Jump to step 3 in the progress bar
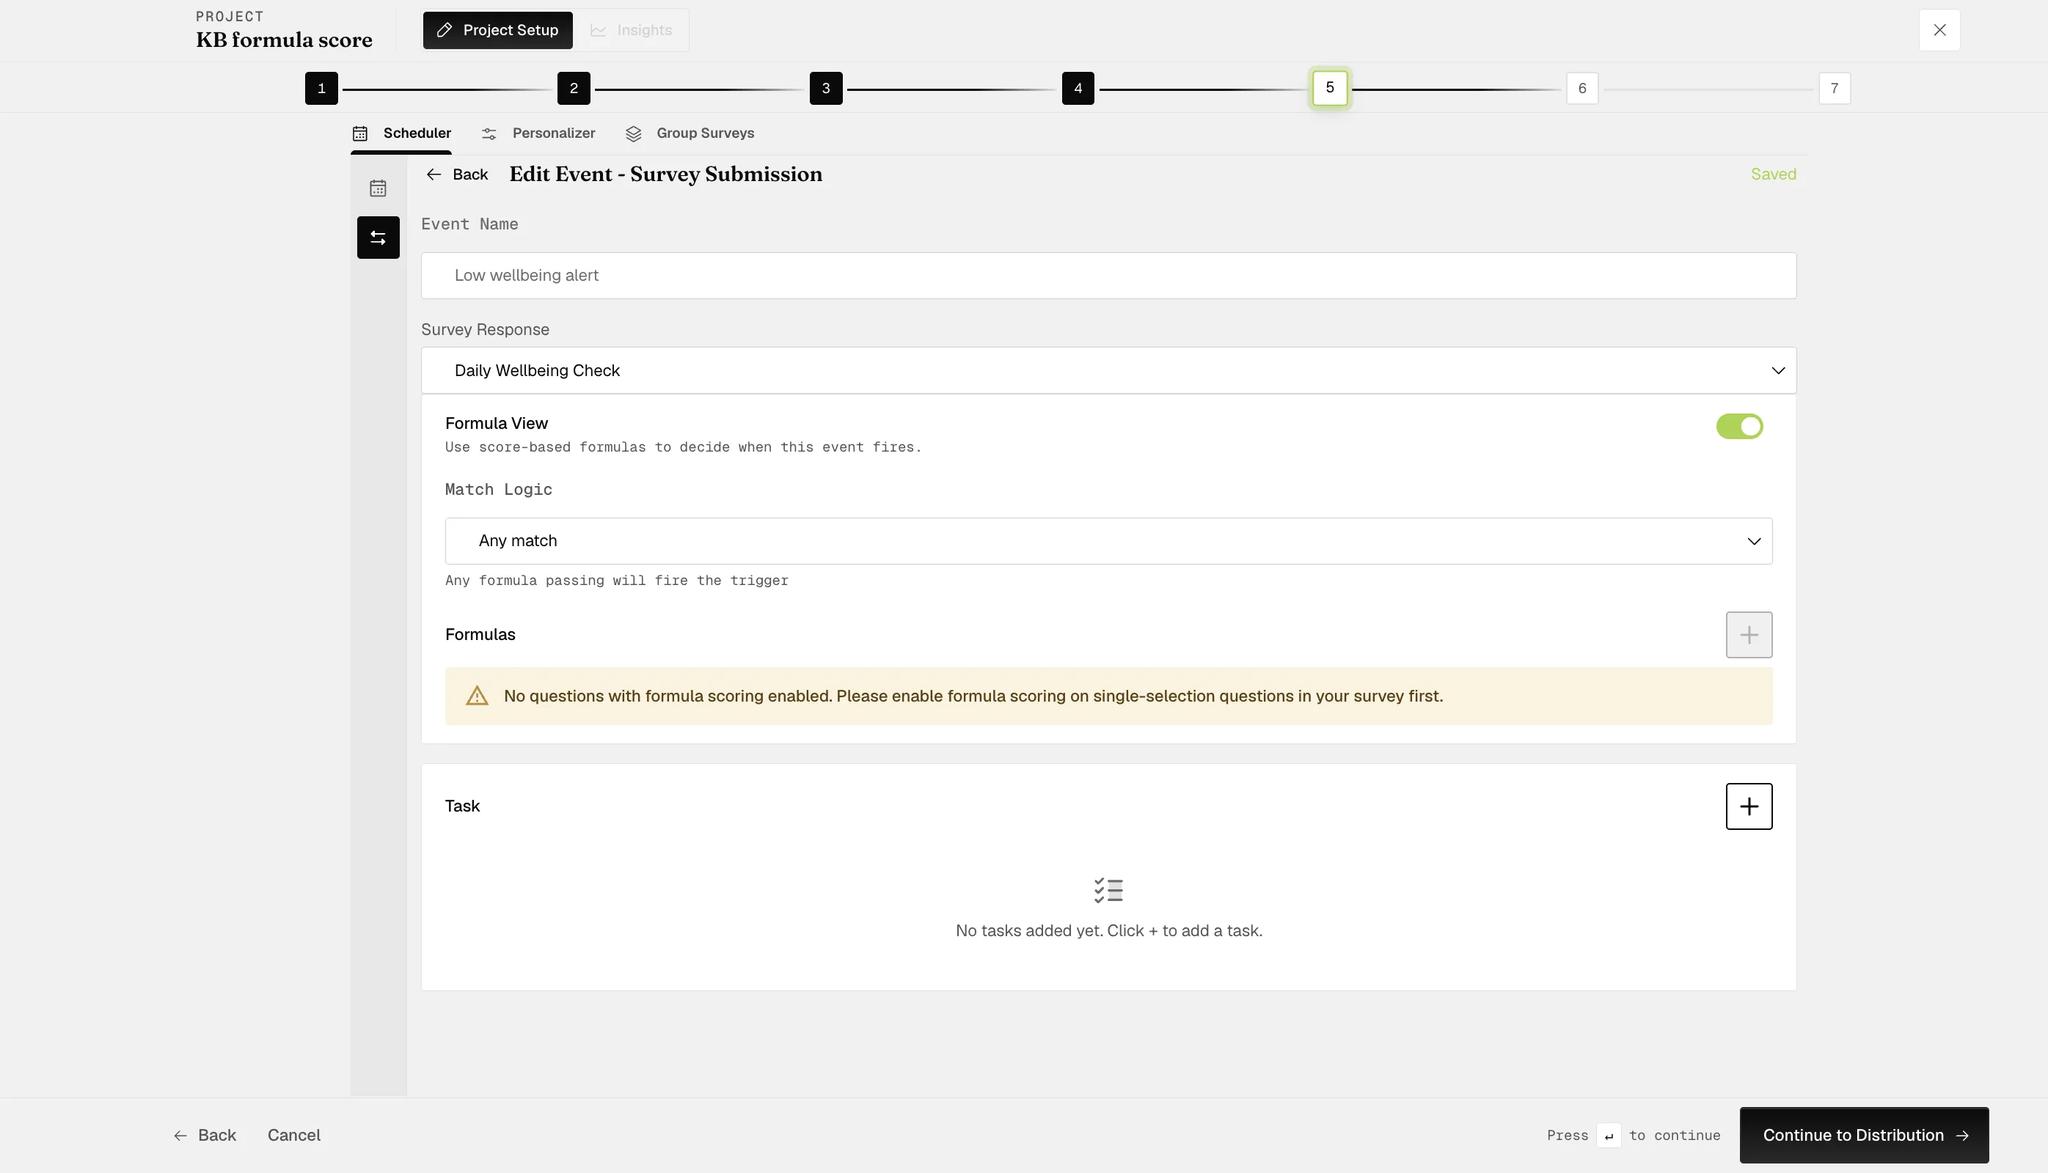2048x1173 pixels. point(825,88)
